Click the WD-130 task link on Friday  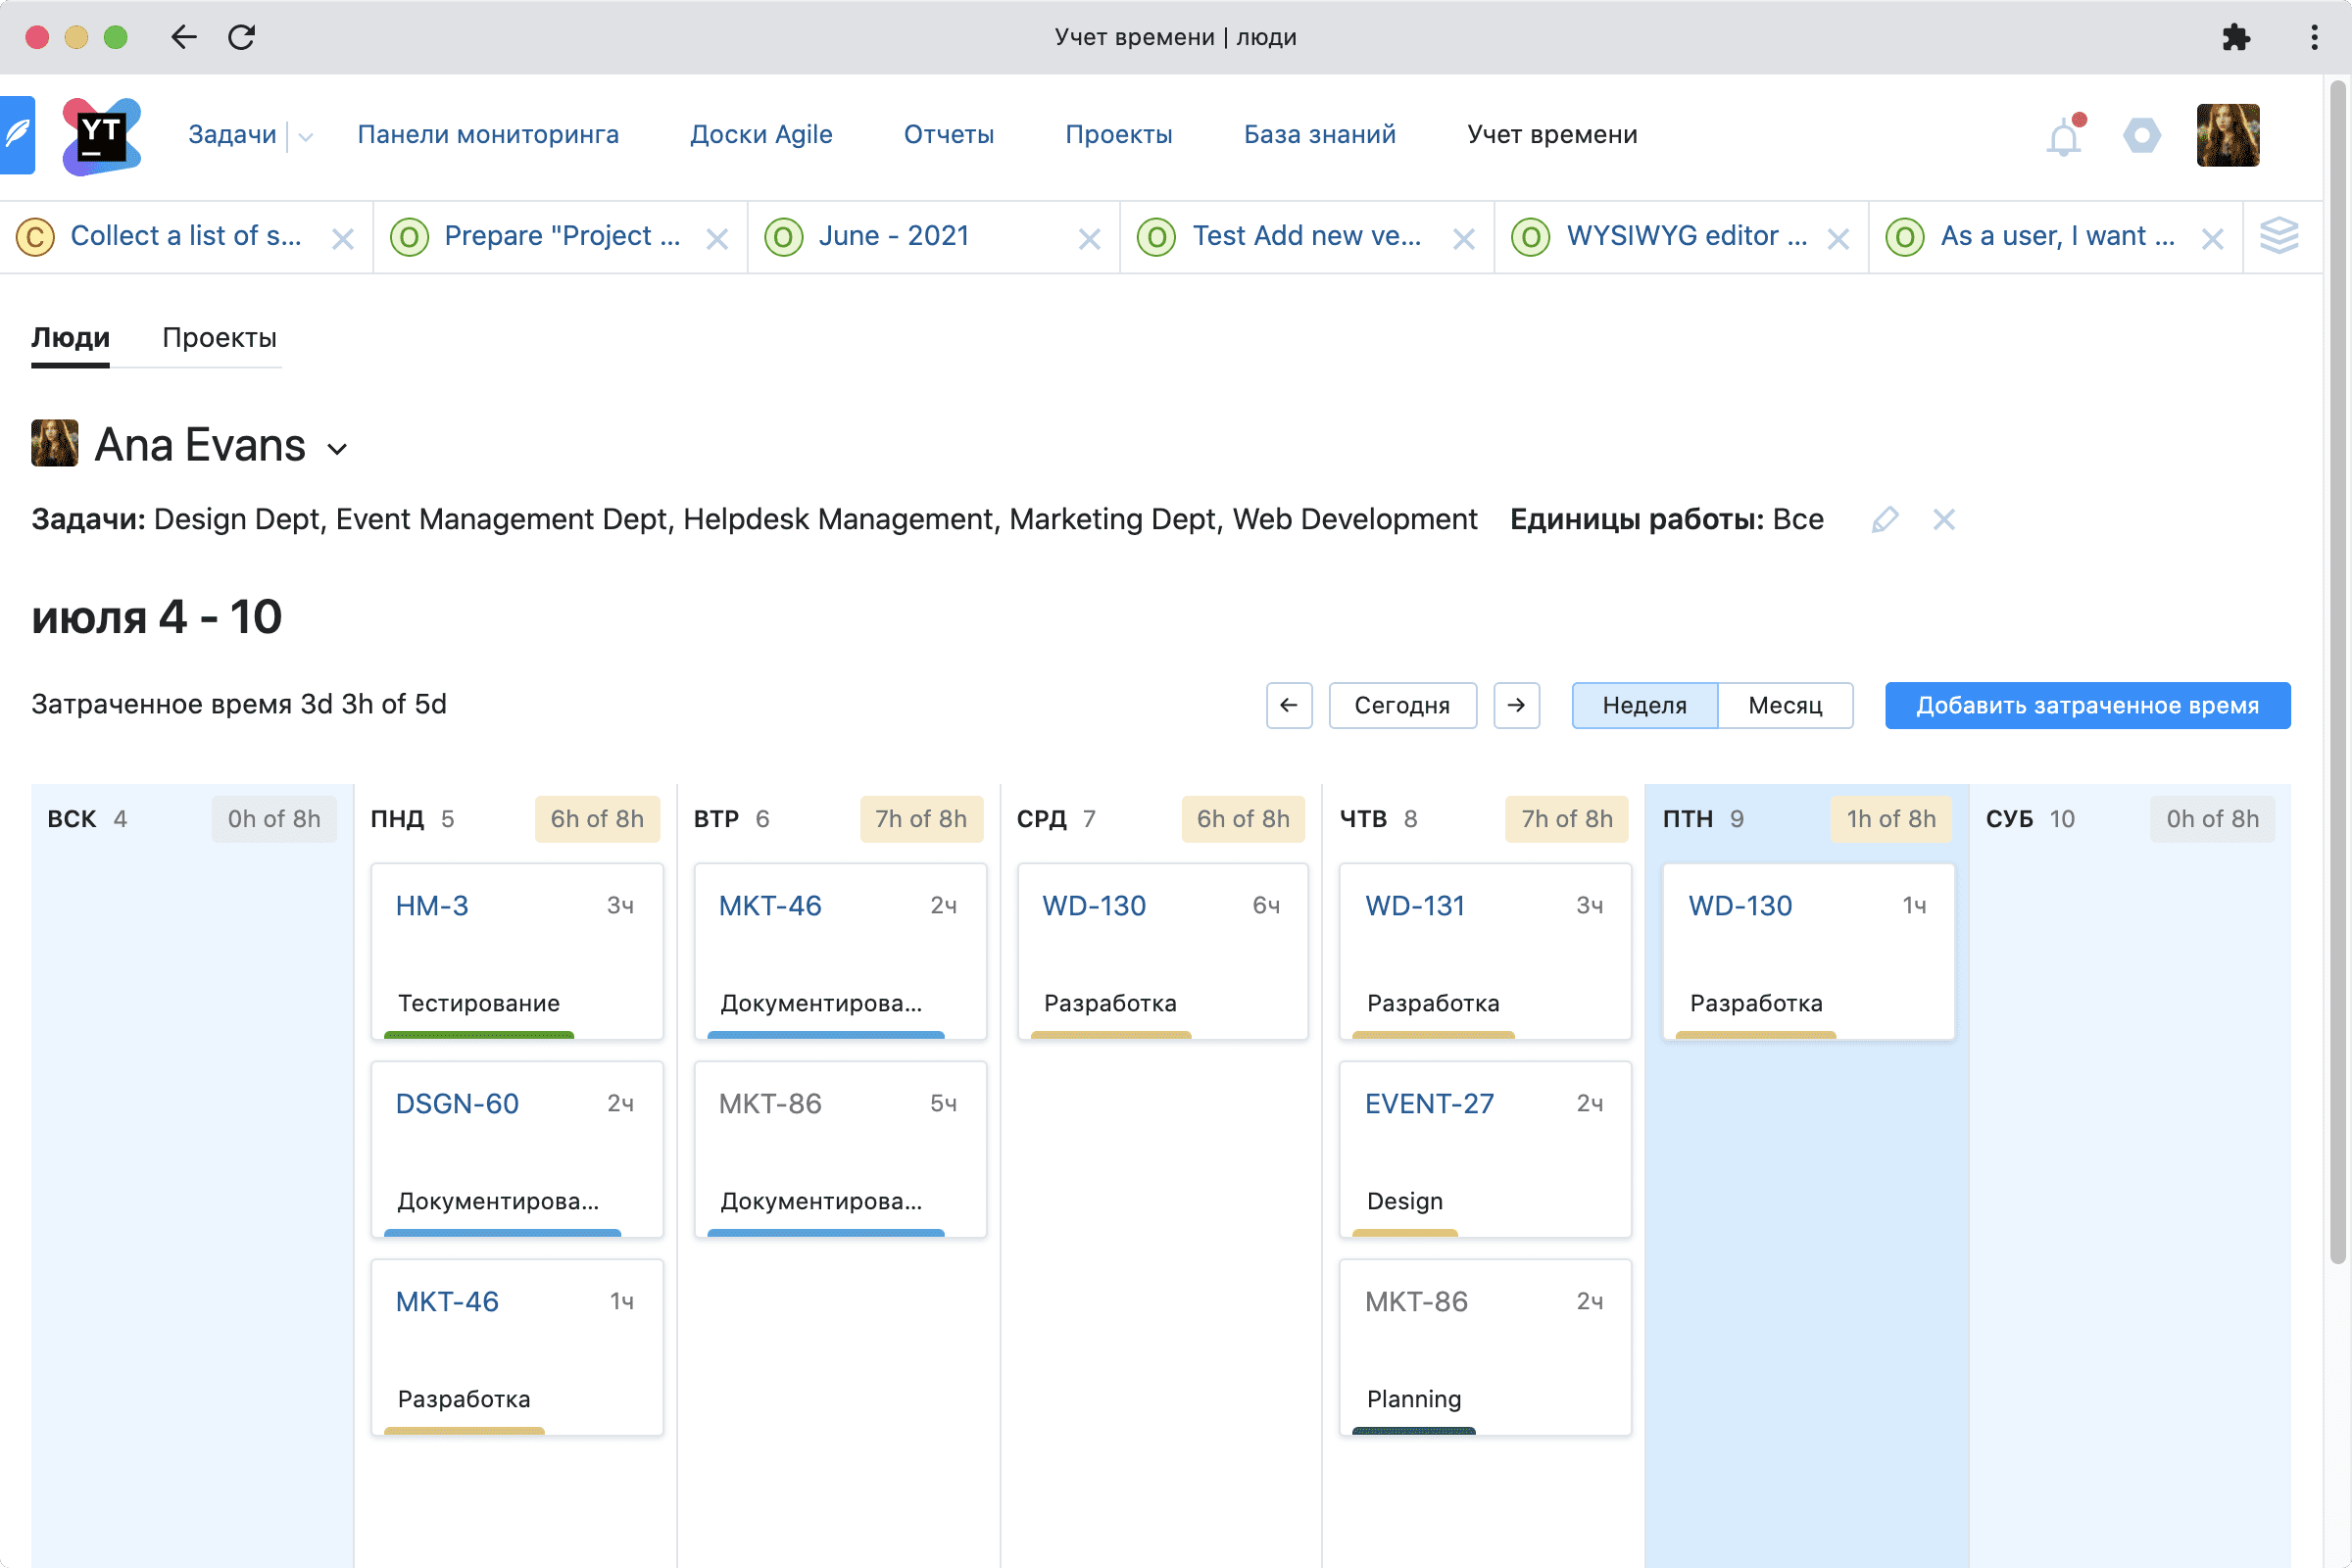1739,905
